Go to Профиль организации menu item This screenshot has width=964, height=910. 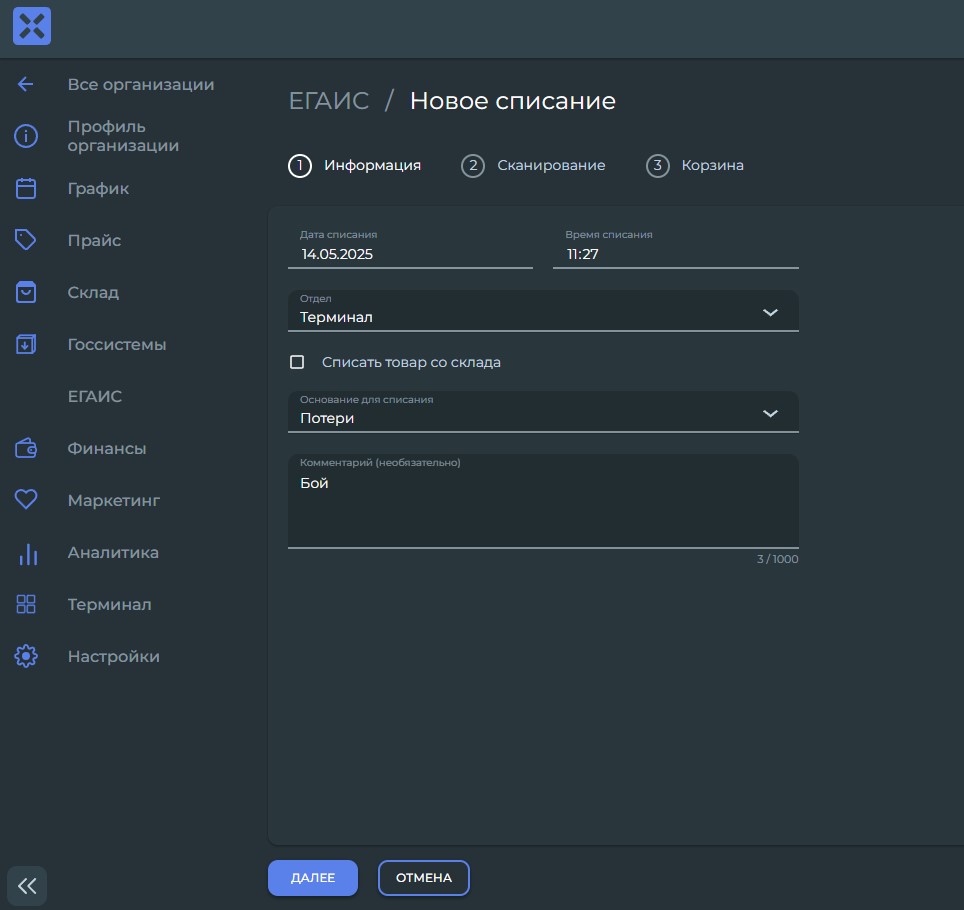click(123, 136)
